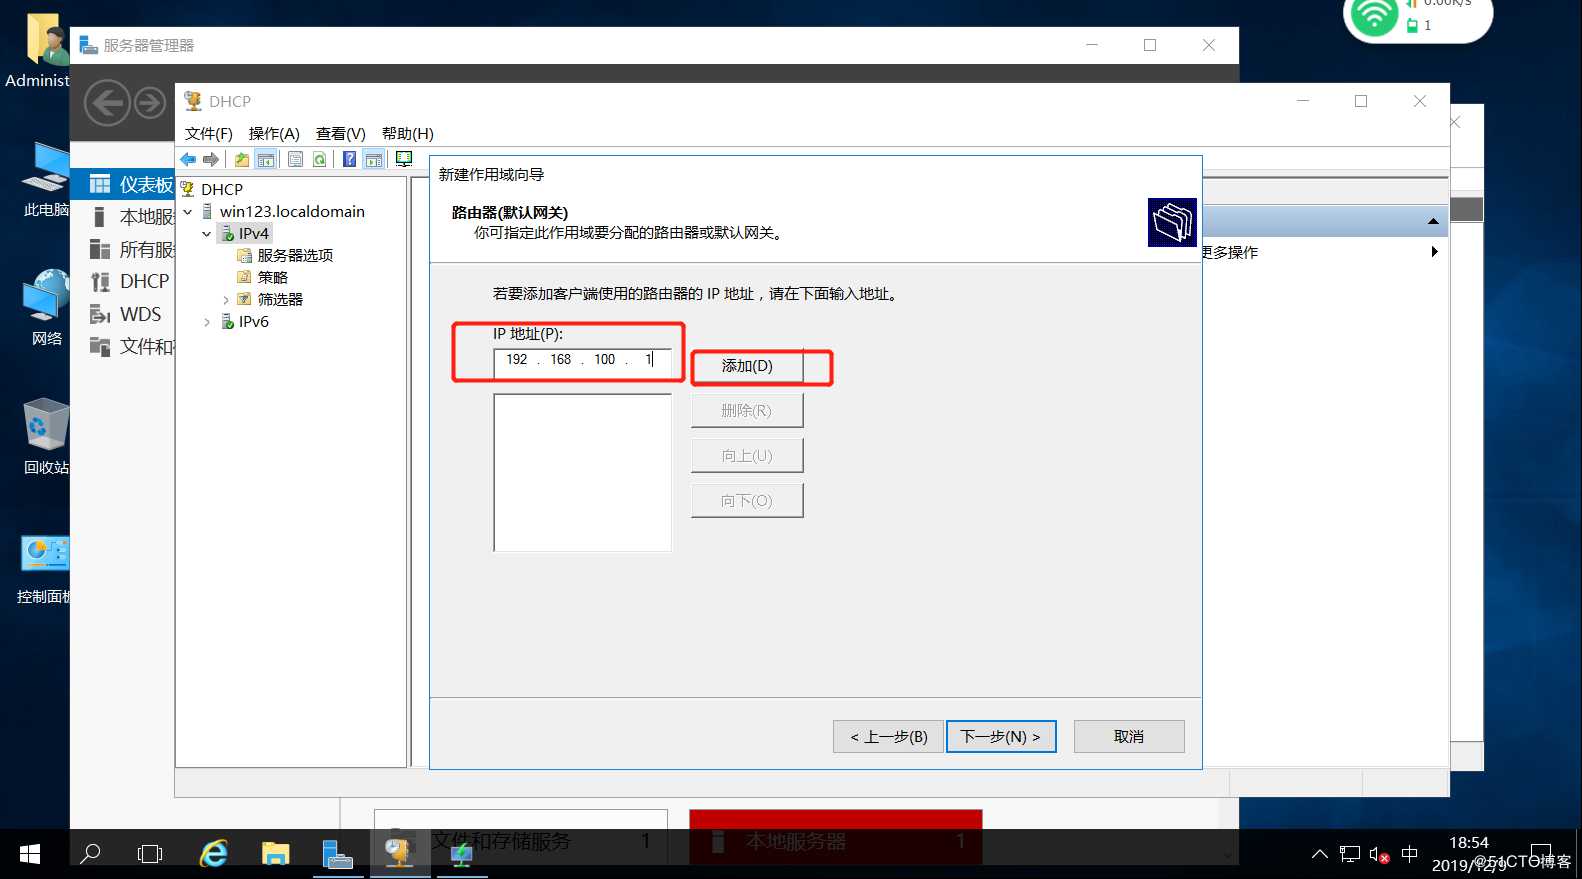Click 更多操作 in the actions pane
The height and width of the screenshot is (879, 1582).
1230,252
